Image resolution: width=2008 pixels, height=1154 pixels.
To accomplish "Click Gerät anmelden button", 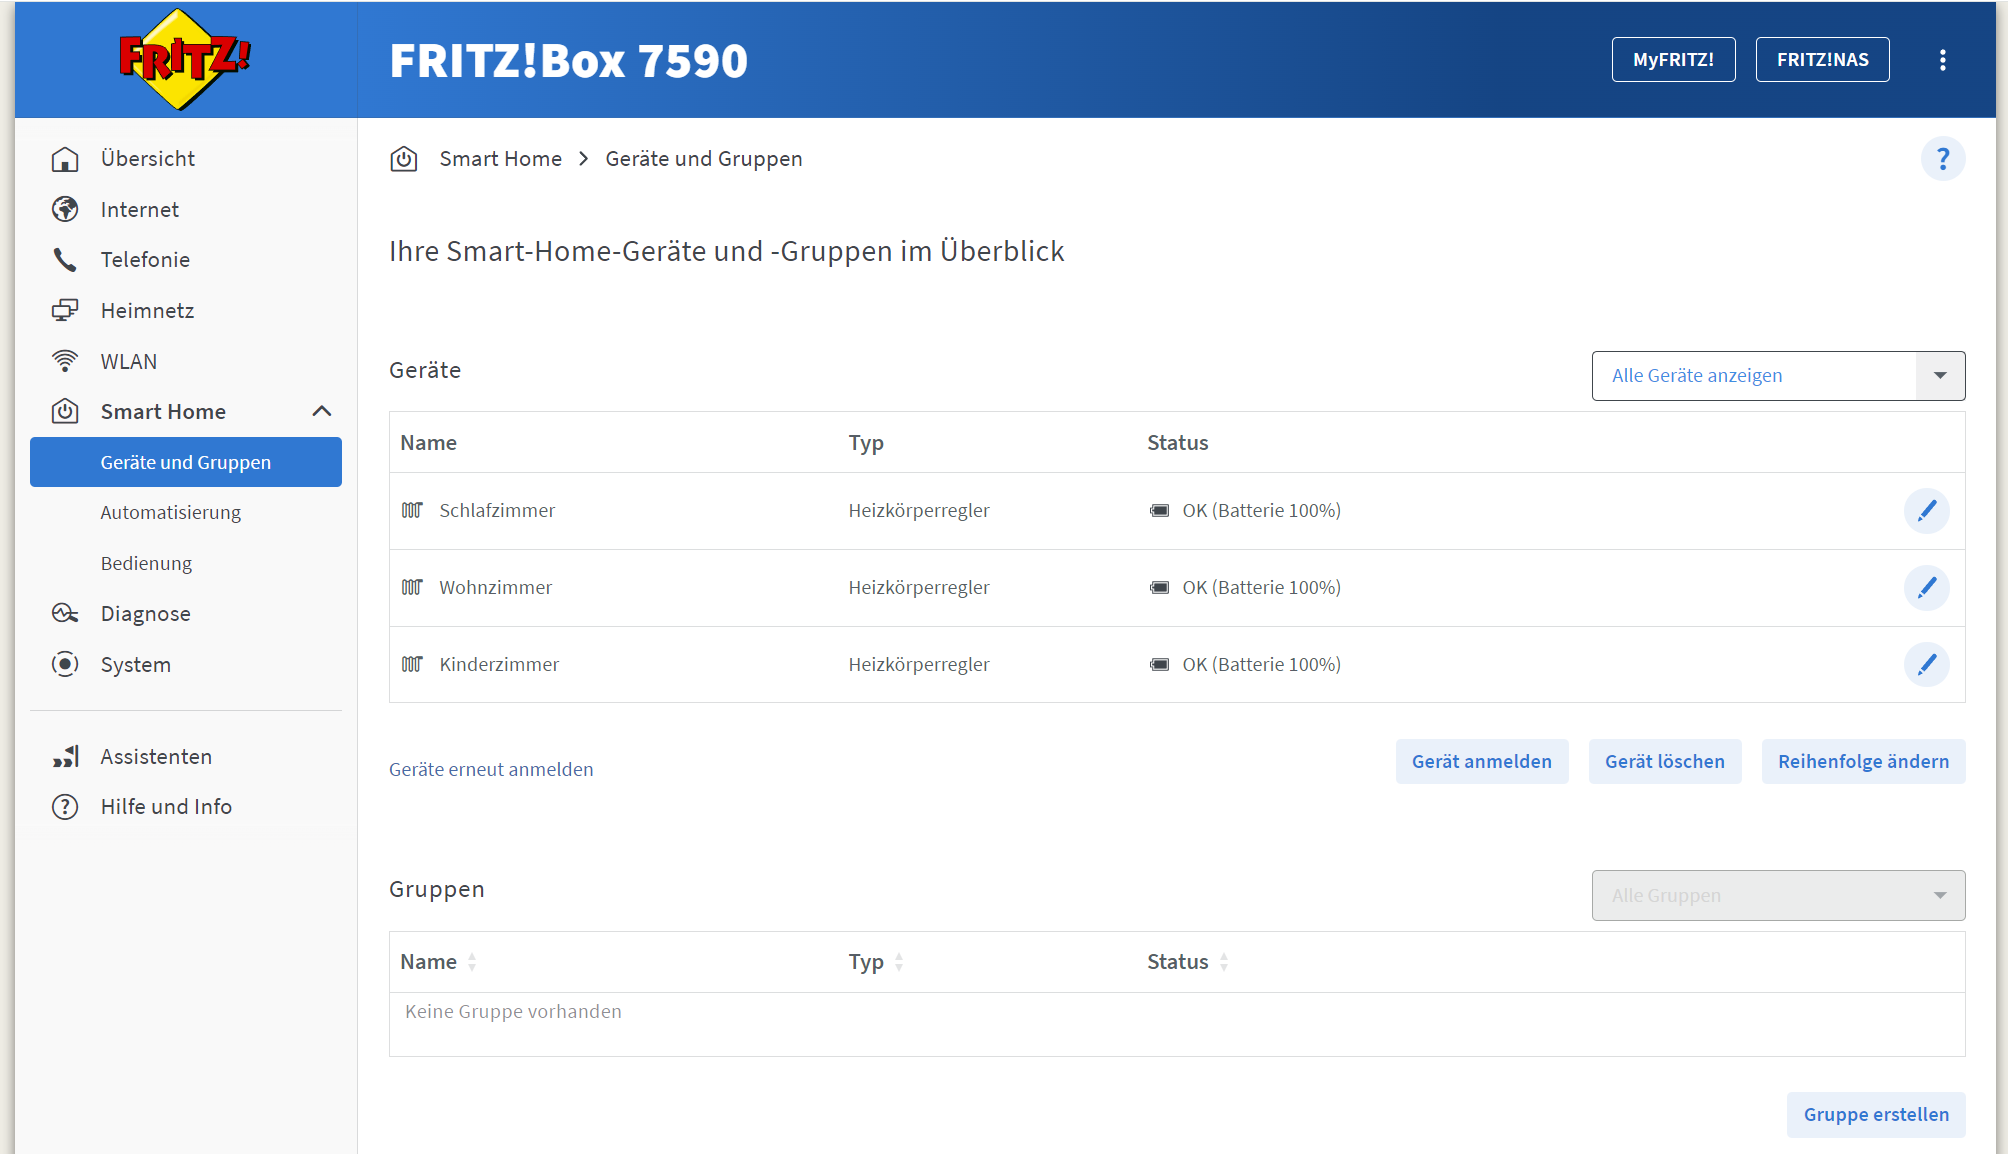I will pyautogui.click(x=1481, y=762).
